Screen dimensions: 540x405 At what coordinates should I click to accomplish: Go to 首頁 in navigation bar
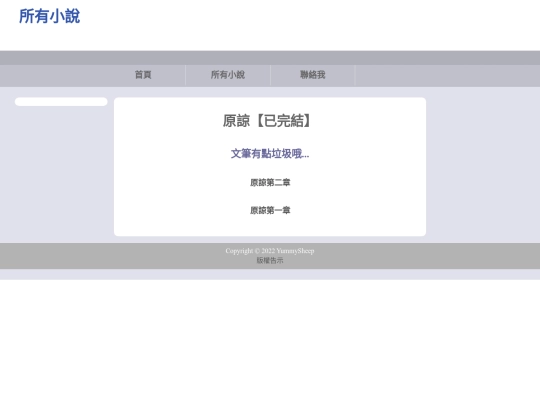click(x=143, y=75)
